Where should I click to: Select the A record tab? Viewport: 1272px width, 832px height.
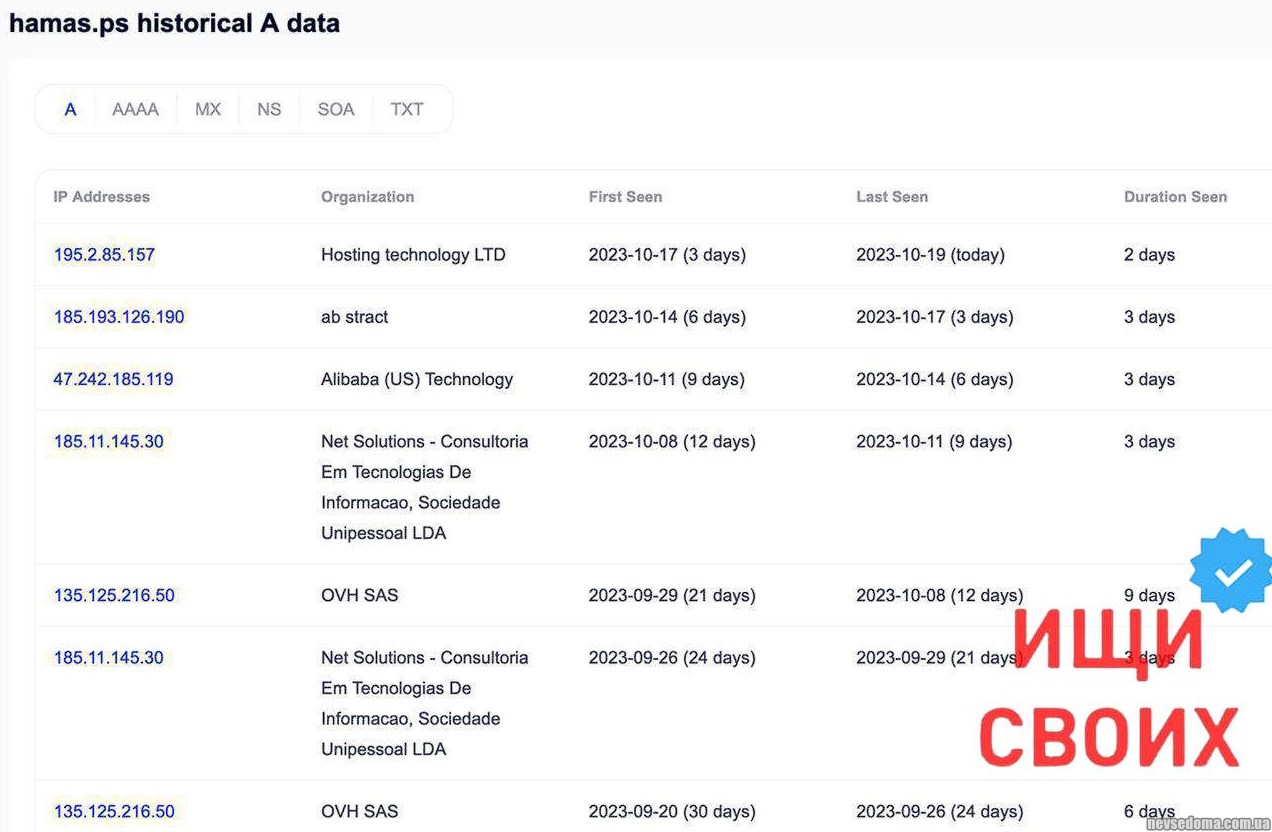(x=70, y=109)
